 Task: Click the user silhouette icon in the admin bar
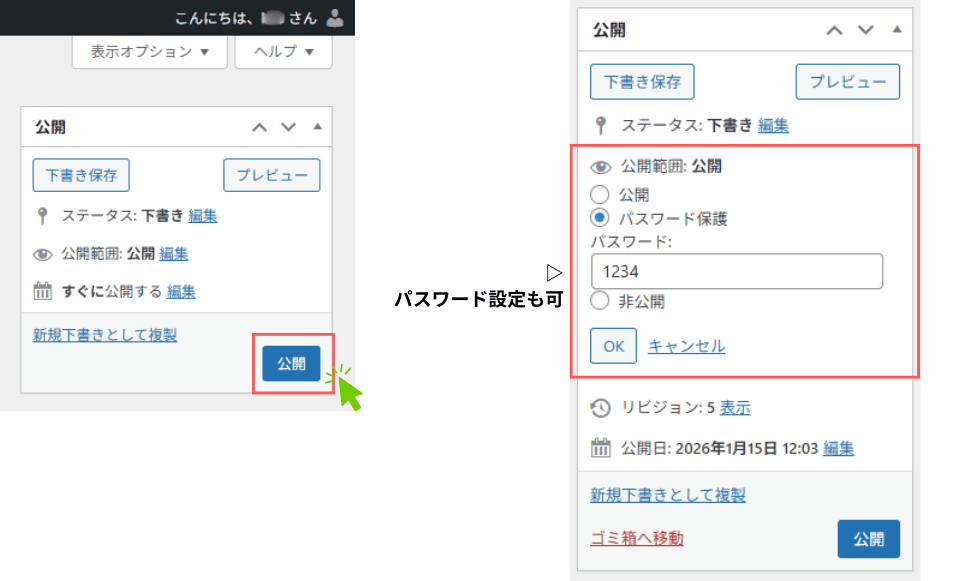tap(334, 17)
